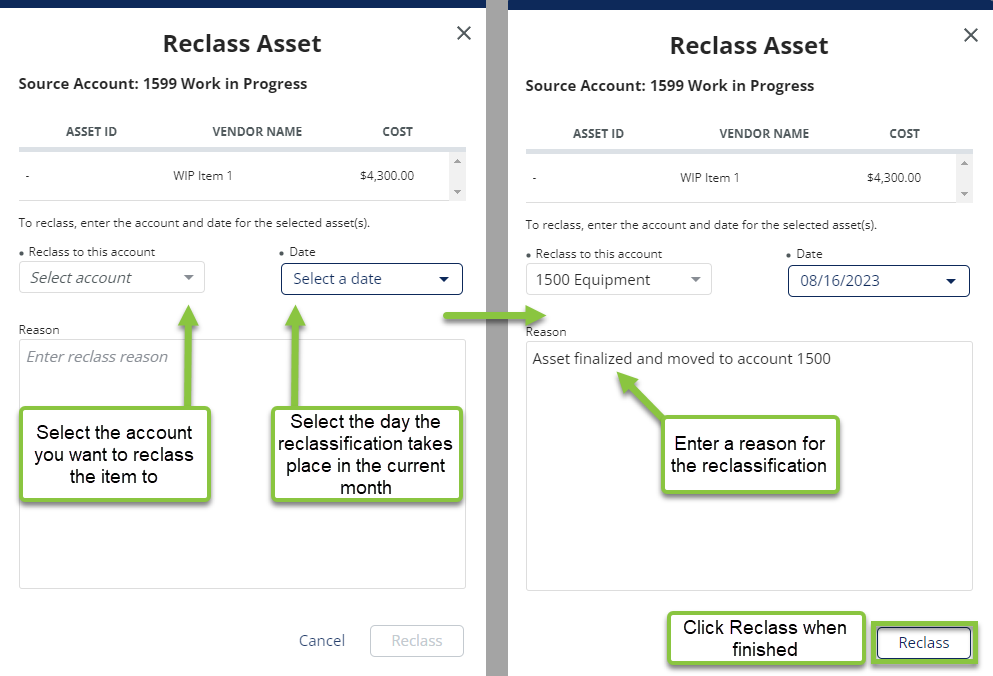Open the 08/16/2023 date dropdown
The width and height of the screenshot is (993, 676).
coord(878,281)
